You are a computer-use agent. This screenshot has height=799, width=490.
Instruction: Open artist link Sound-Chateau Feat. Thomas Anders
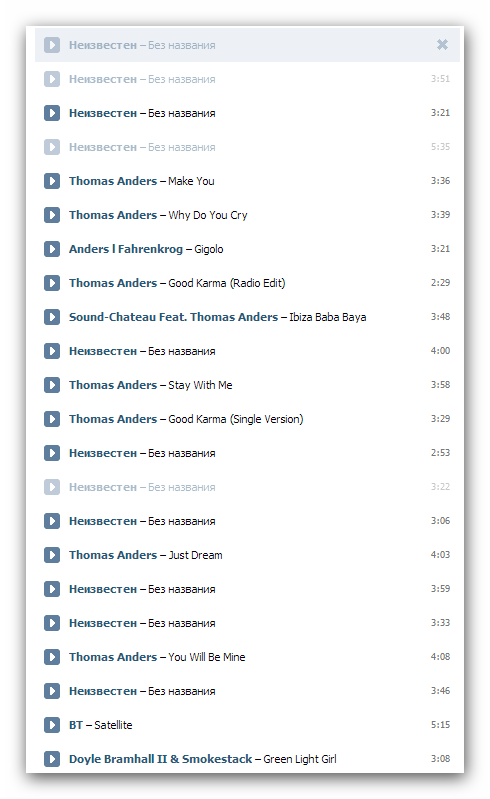[173, 317]
